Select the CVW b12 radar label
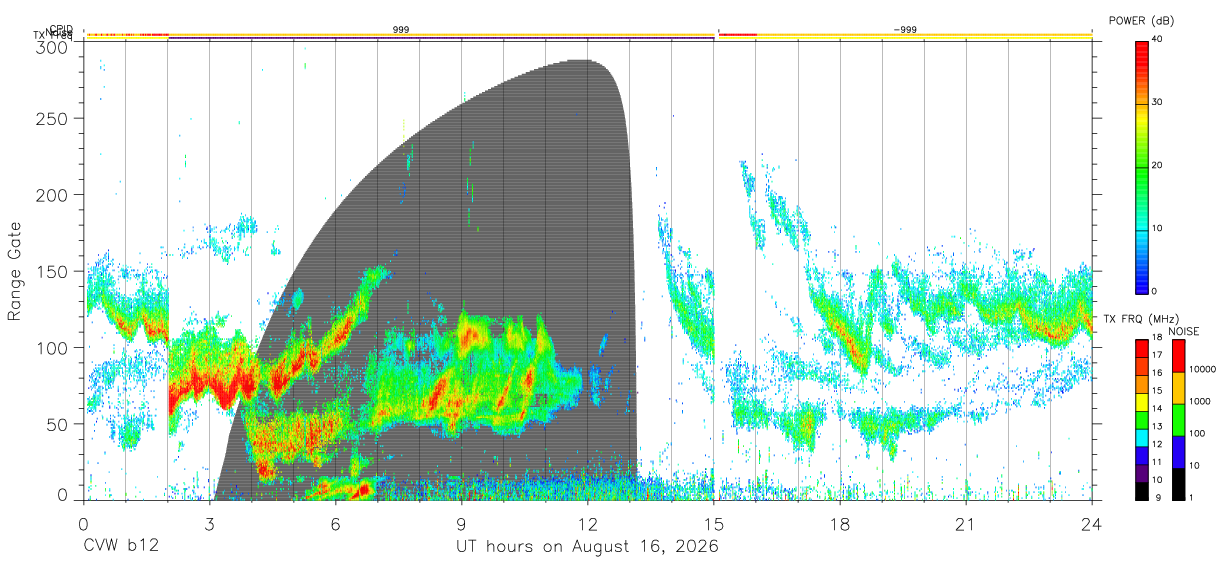 click(x=122, y=547)
